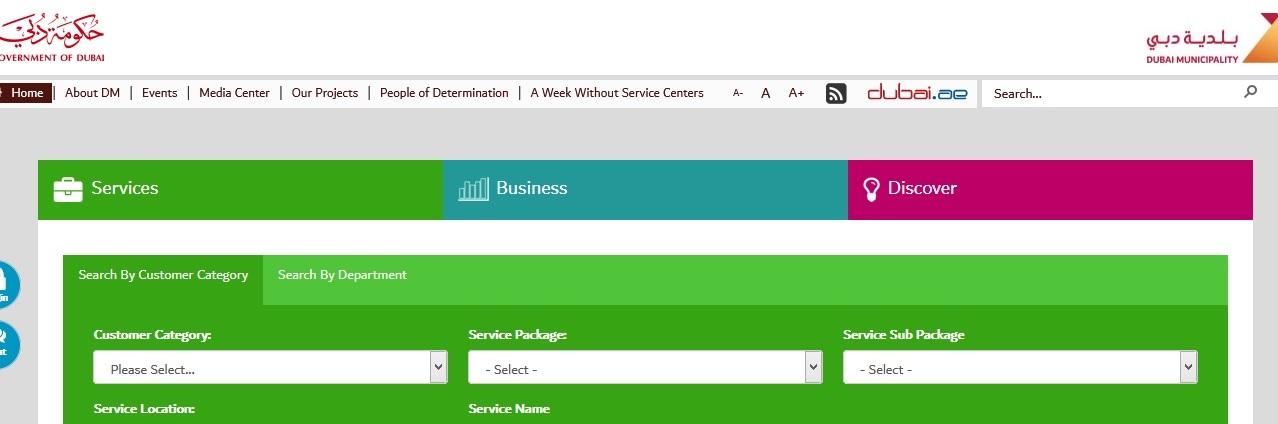Click the RSS feed icon
Viewport: 1278px width, 424px height.
836,93
